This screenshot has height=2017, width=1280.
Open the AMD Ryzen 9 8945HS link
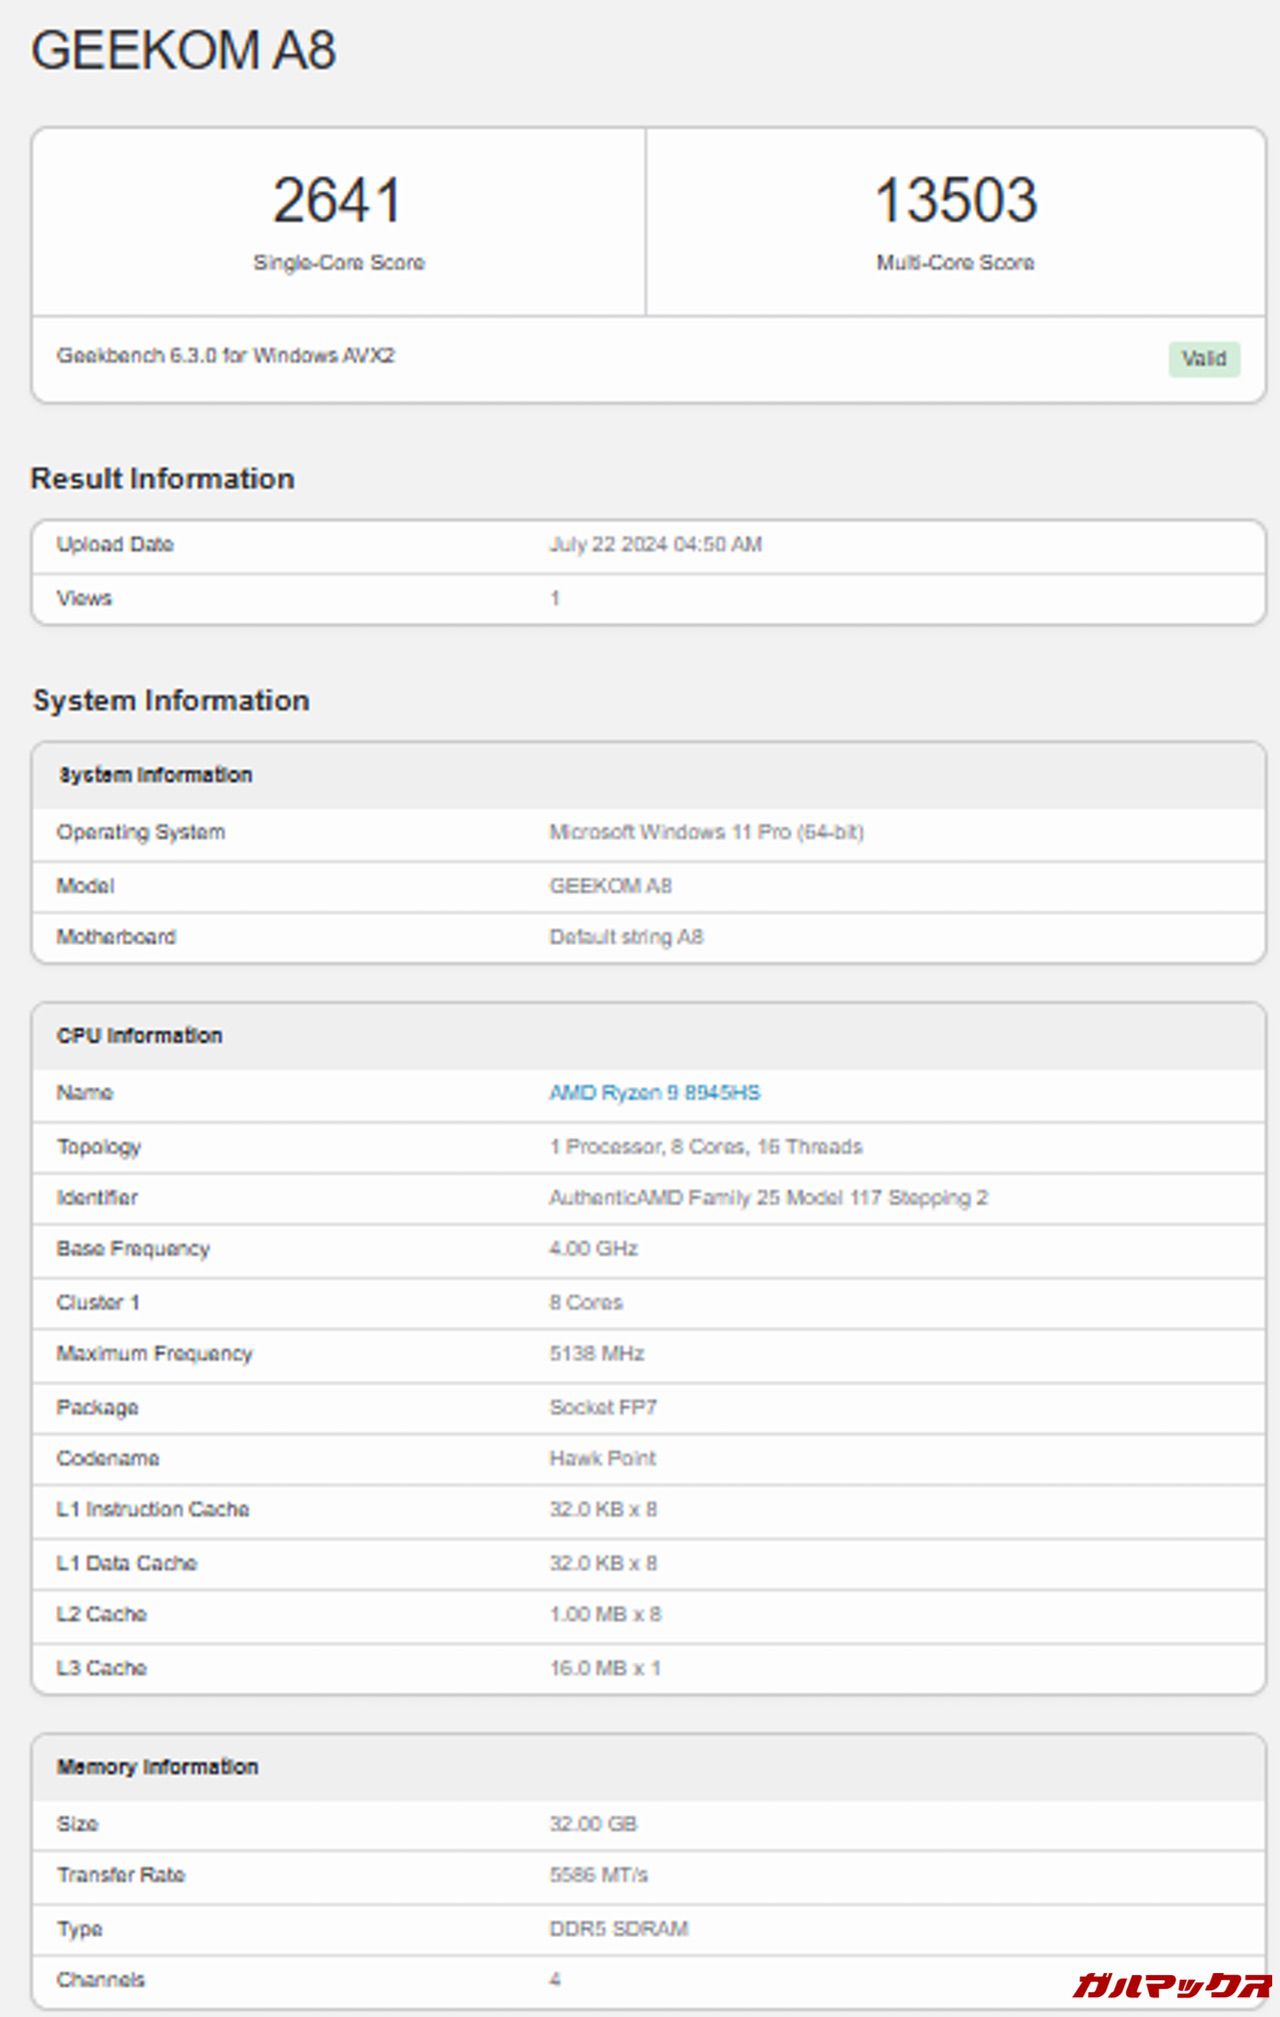click(x=654, y=1092)
